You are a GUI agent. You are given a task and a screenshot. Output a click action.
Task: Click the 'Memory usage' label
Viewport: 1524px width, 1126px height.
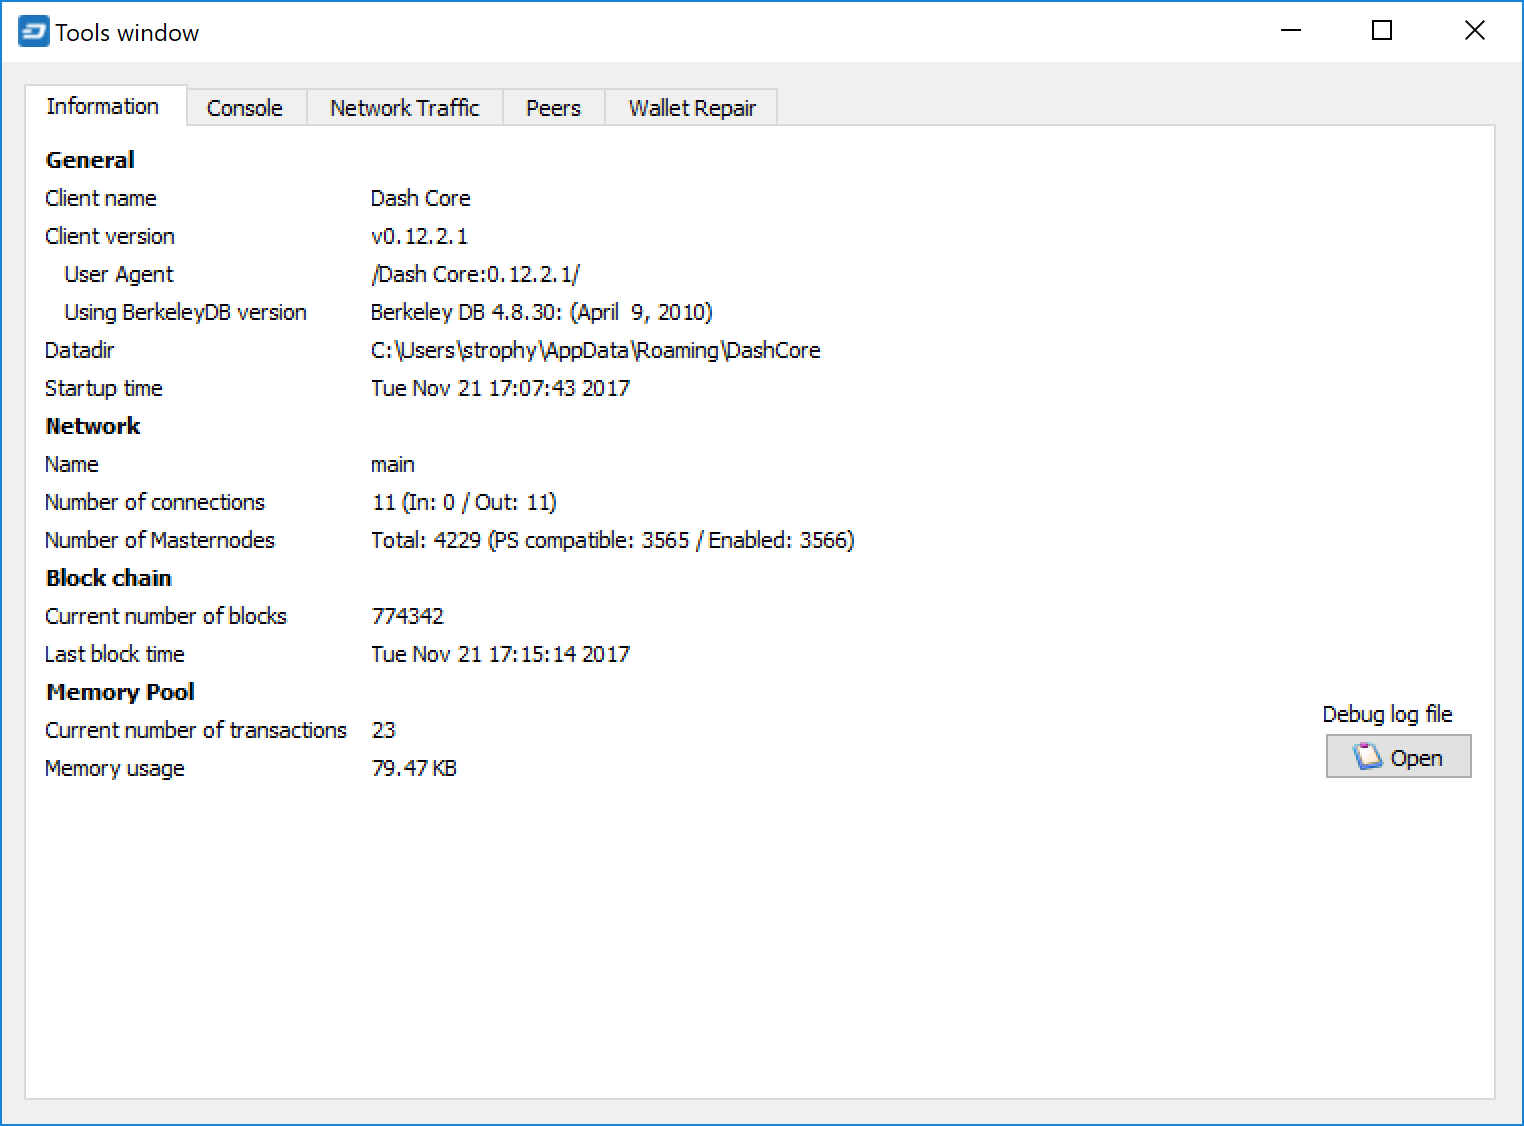(115, 768)
